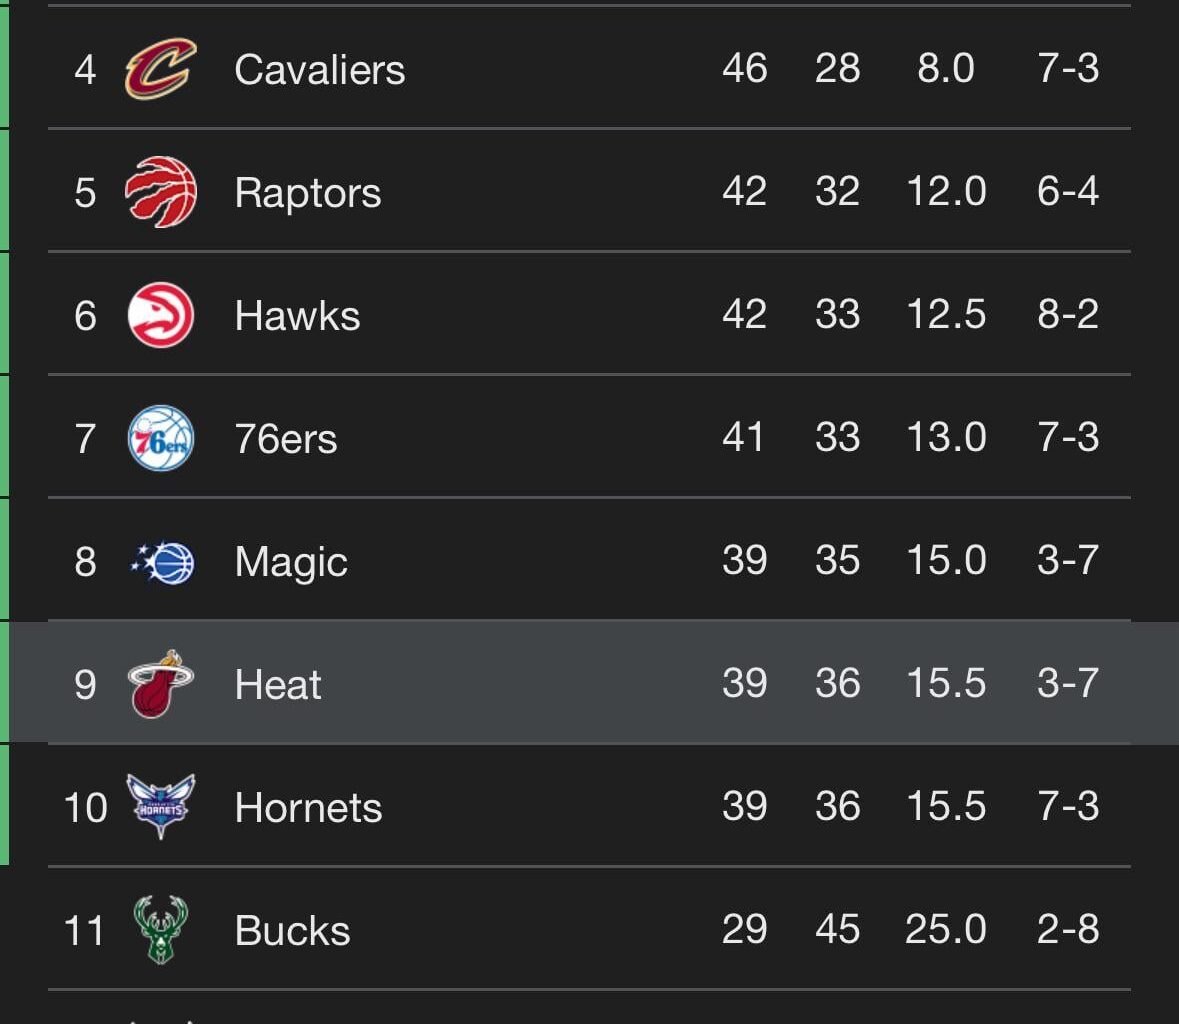Tap the Hornets team logo
This screenshot has width=1179, height=1024.
click(x=160, y=806)
